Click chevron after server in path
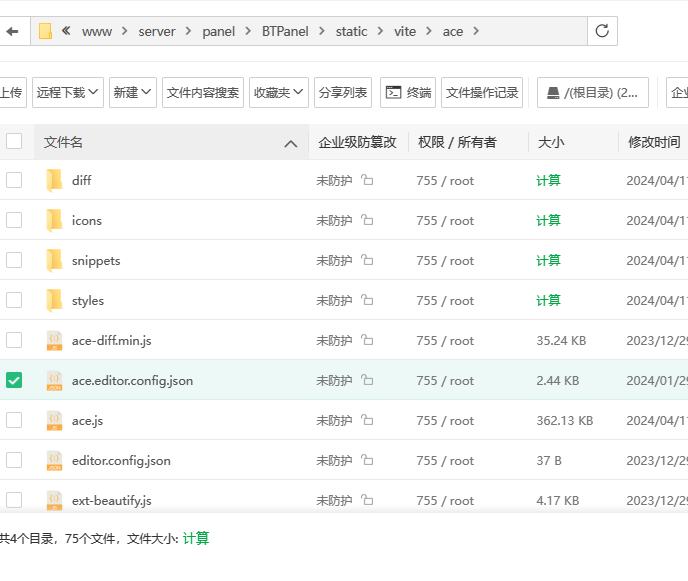 188,31
